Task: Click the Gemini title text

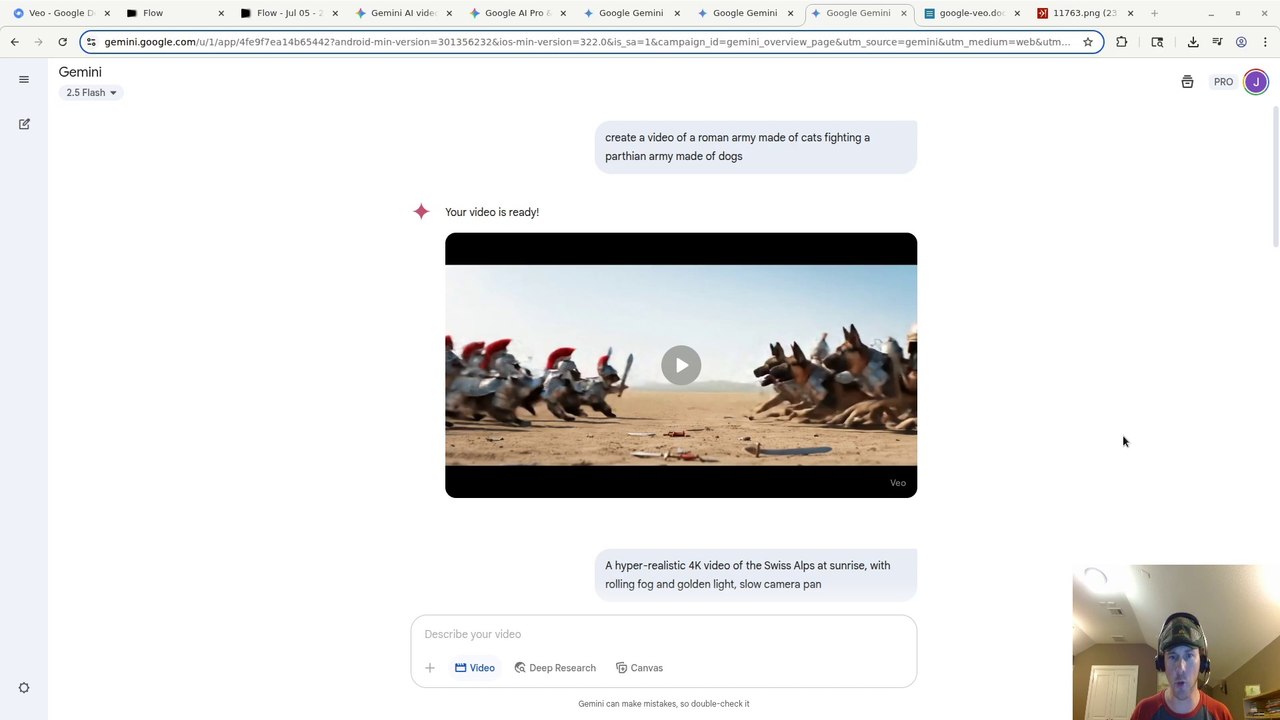Action: (x=80, y=72)
